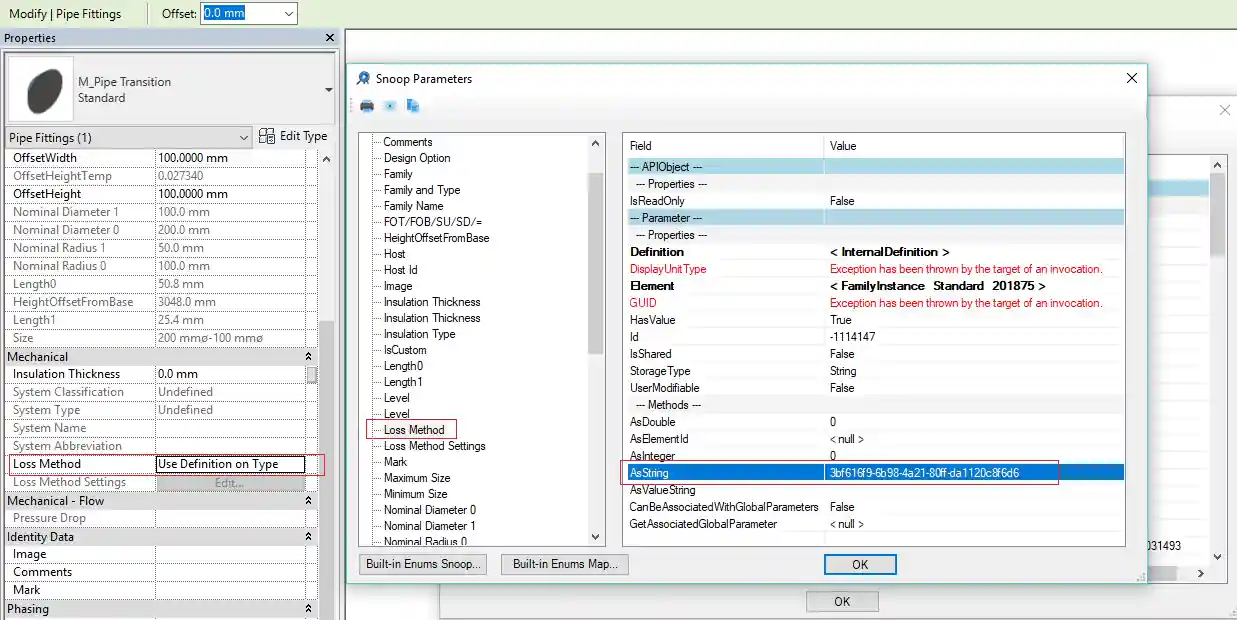
Task: Click the Loss Method value field
Action: coord(230,464)
